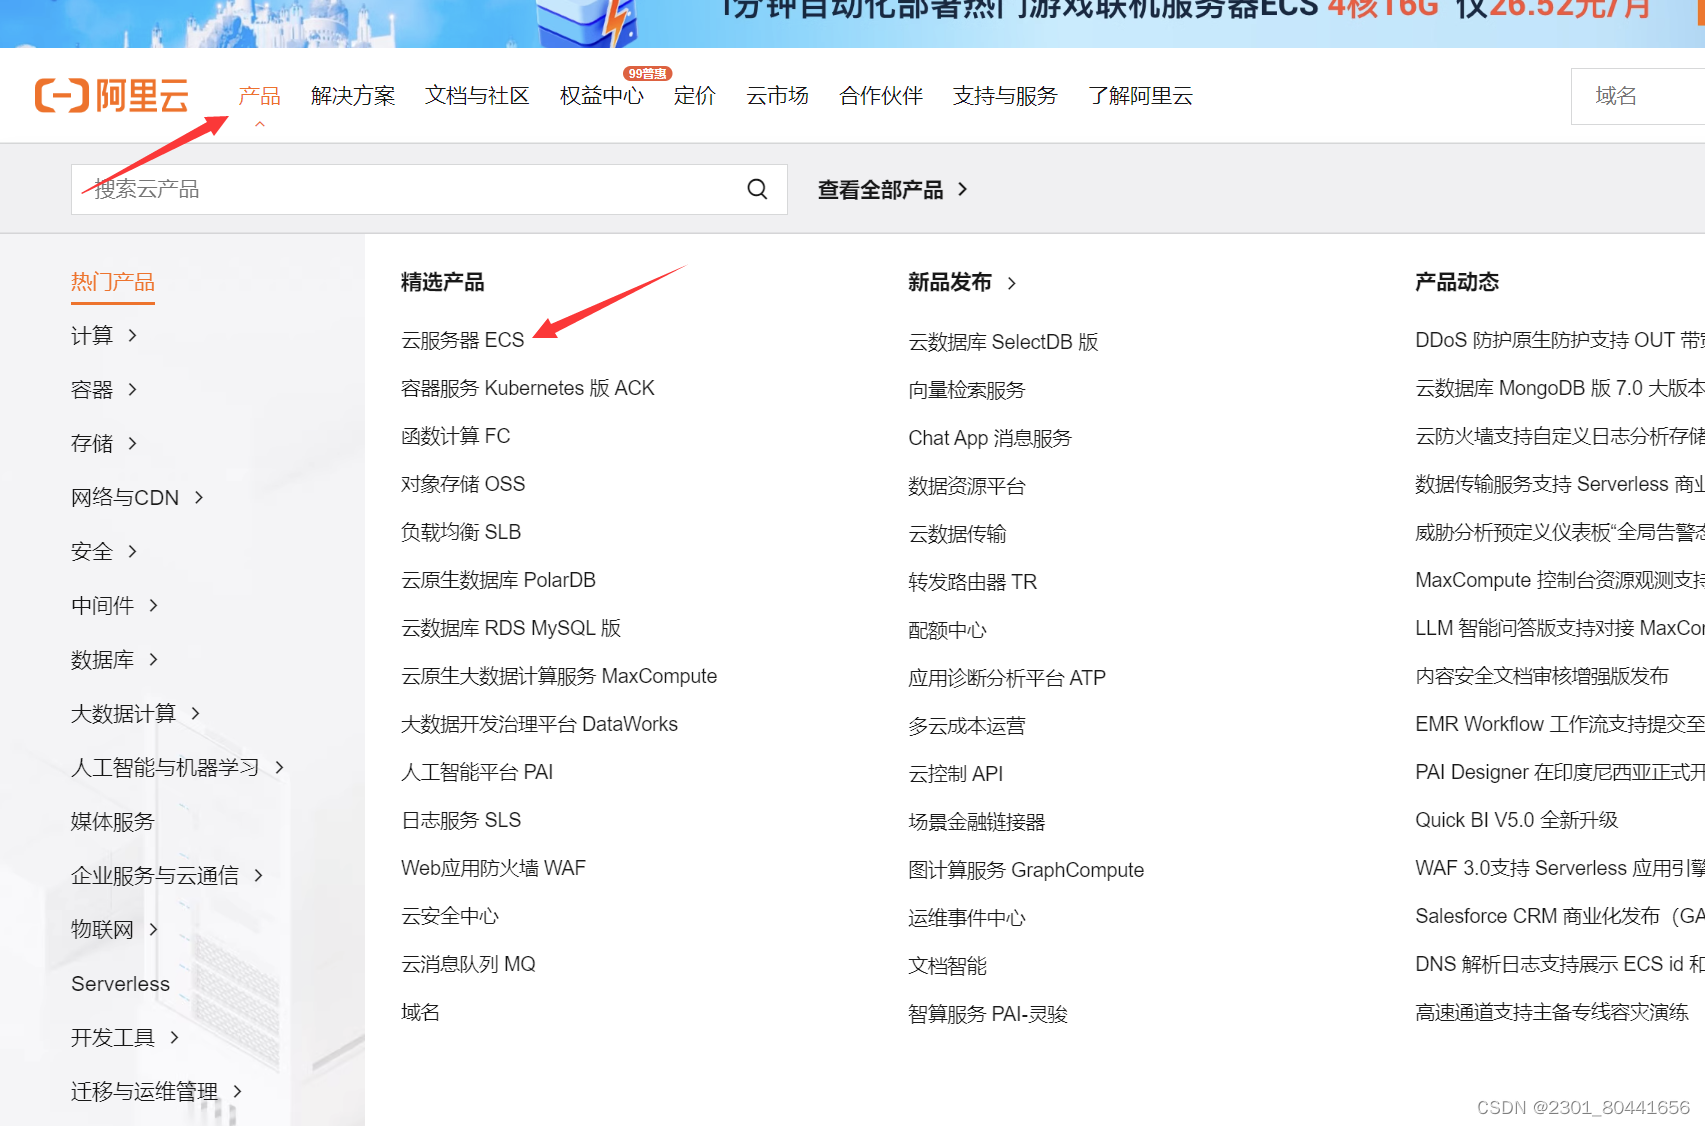The width and height of the screenshot is (1705, 1126).
Task: Open 云控制 API
Action: click(x=955, y=774)
